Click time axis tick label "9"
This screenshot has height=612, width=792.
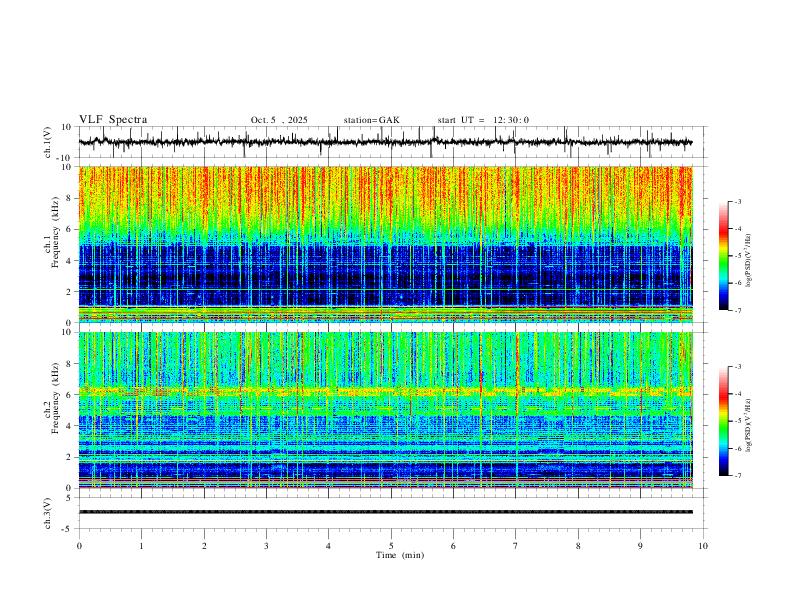tap(640, 546)
